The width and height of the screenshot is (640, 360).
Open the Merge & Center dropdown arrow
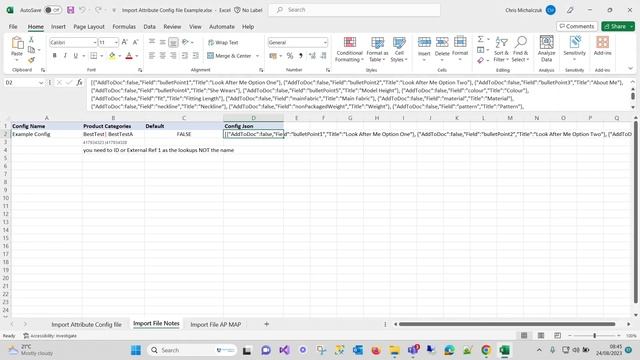tap(258, 56)
